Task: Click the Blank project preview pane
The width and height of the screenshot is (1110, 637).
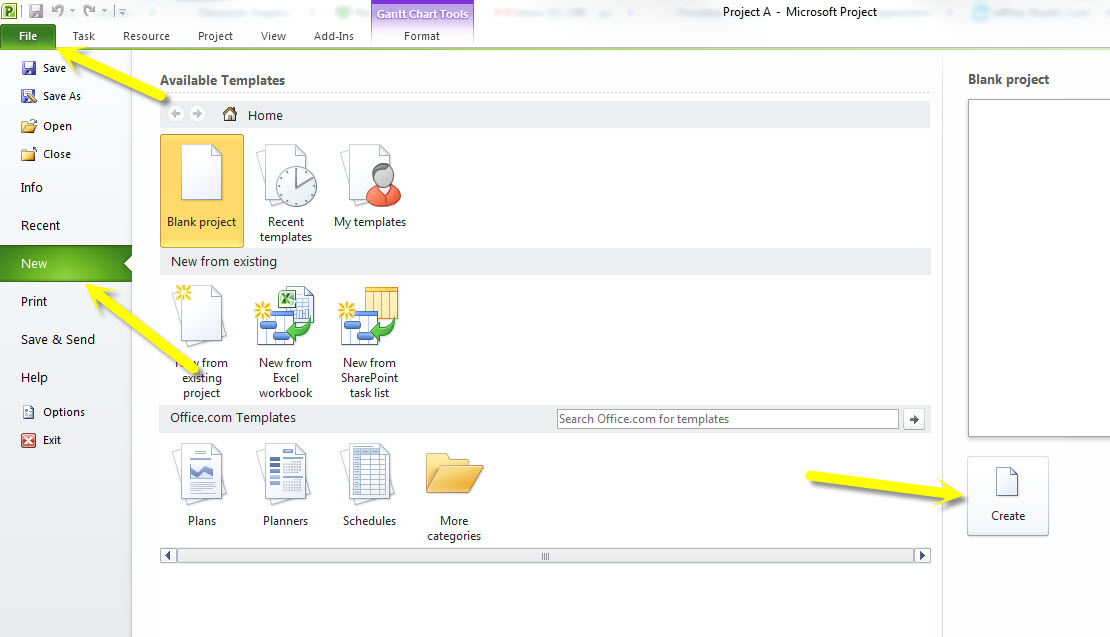Action: 1039,268
